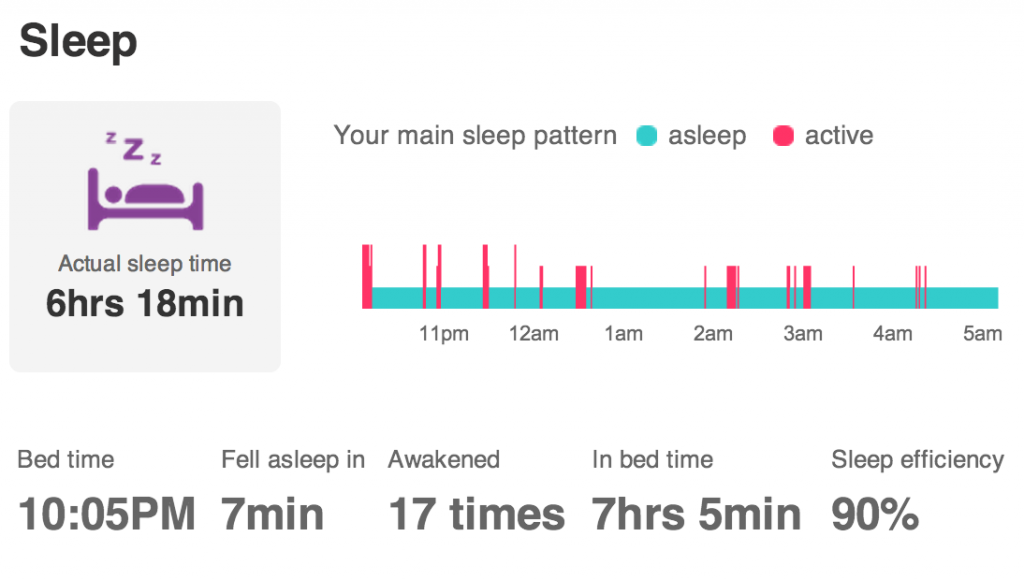Image resolution: width=1024 pixels, height=580 pixels.
Task: Click the 11pm timeline label
Action: 443,334
